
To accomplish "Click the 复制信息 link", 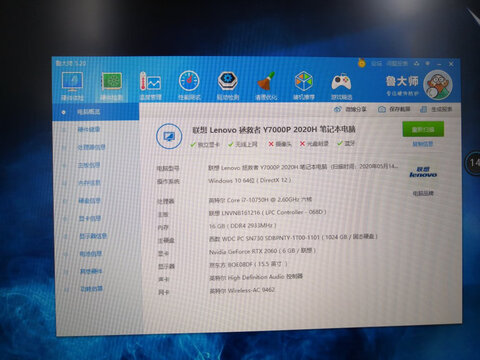I will click(423, 144).
